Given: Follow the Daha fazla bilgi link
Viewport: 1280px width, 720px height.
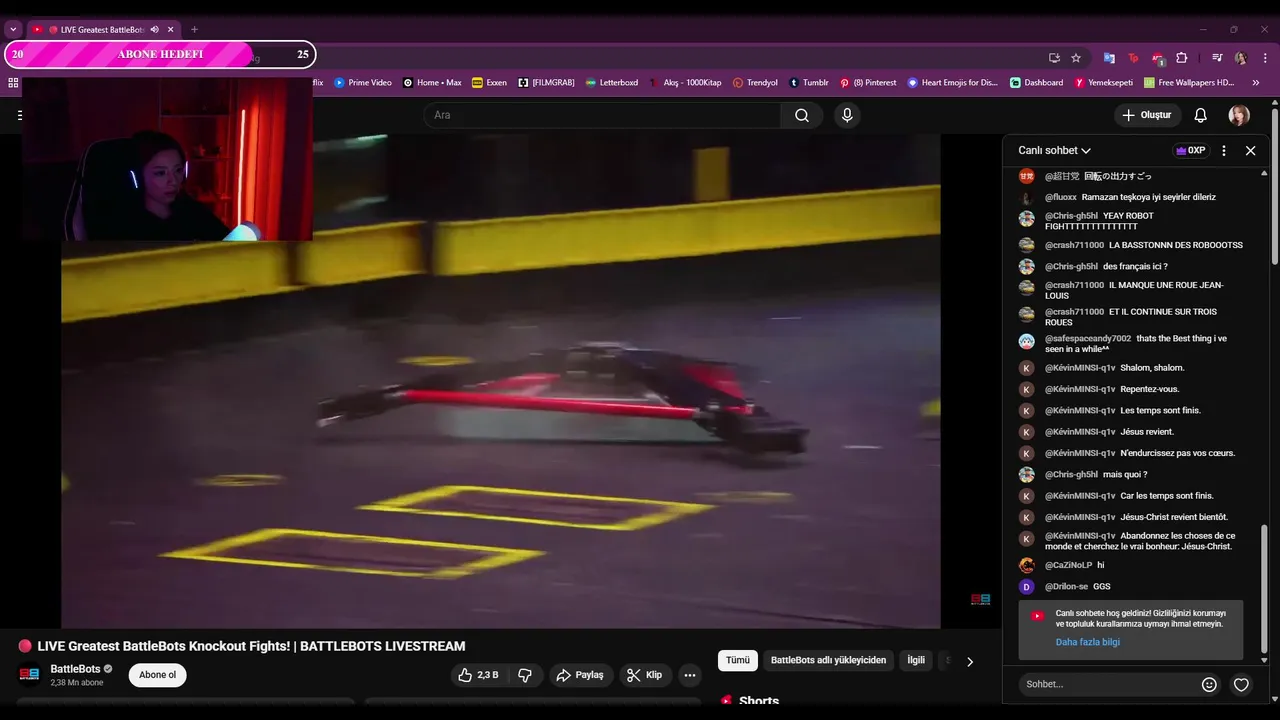Looking at the screenshot, I should point(1088,642).
